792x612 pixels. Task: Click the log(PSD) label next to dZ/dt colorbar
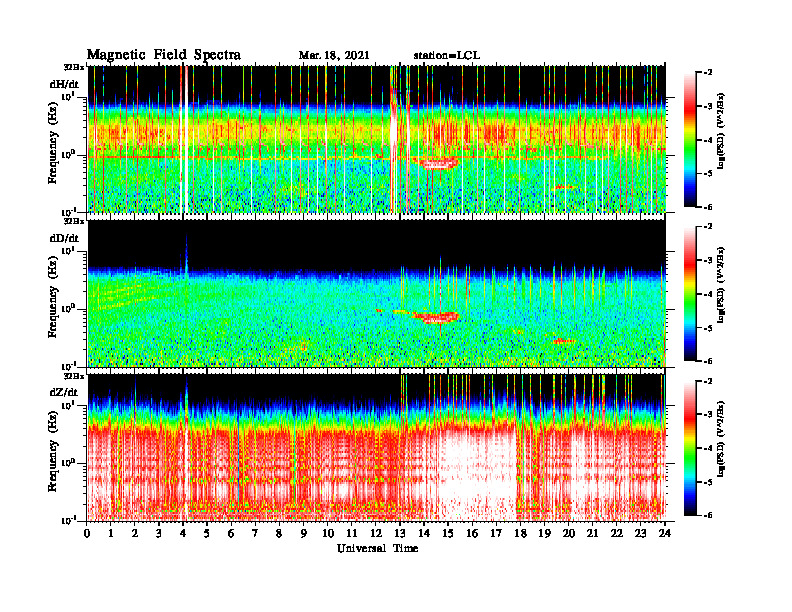(x=721, y=439)
